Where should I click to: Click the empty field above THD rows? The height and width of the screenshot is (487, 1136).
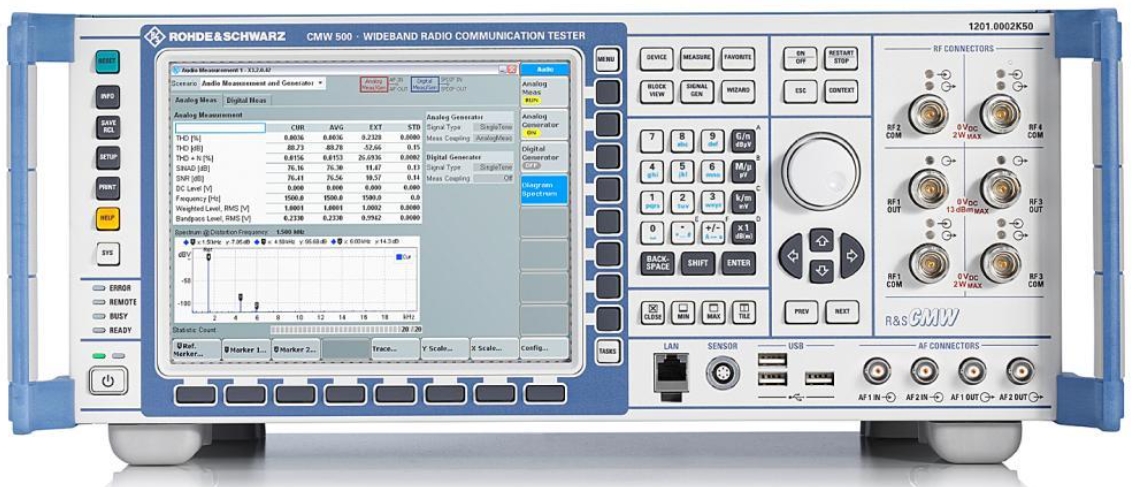tap(220, 128)
